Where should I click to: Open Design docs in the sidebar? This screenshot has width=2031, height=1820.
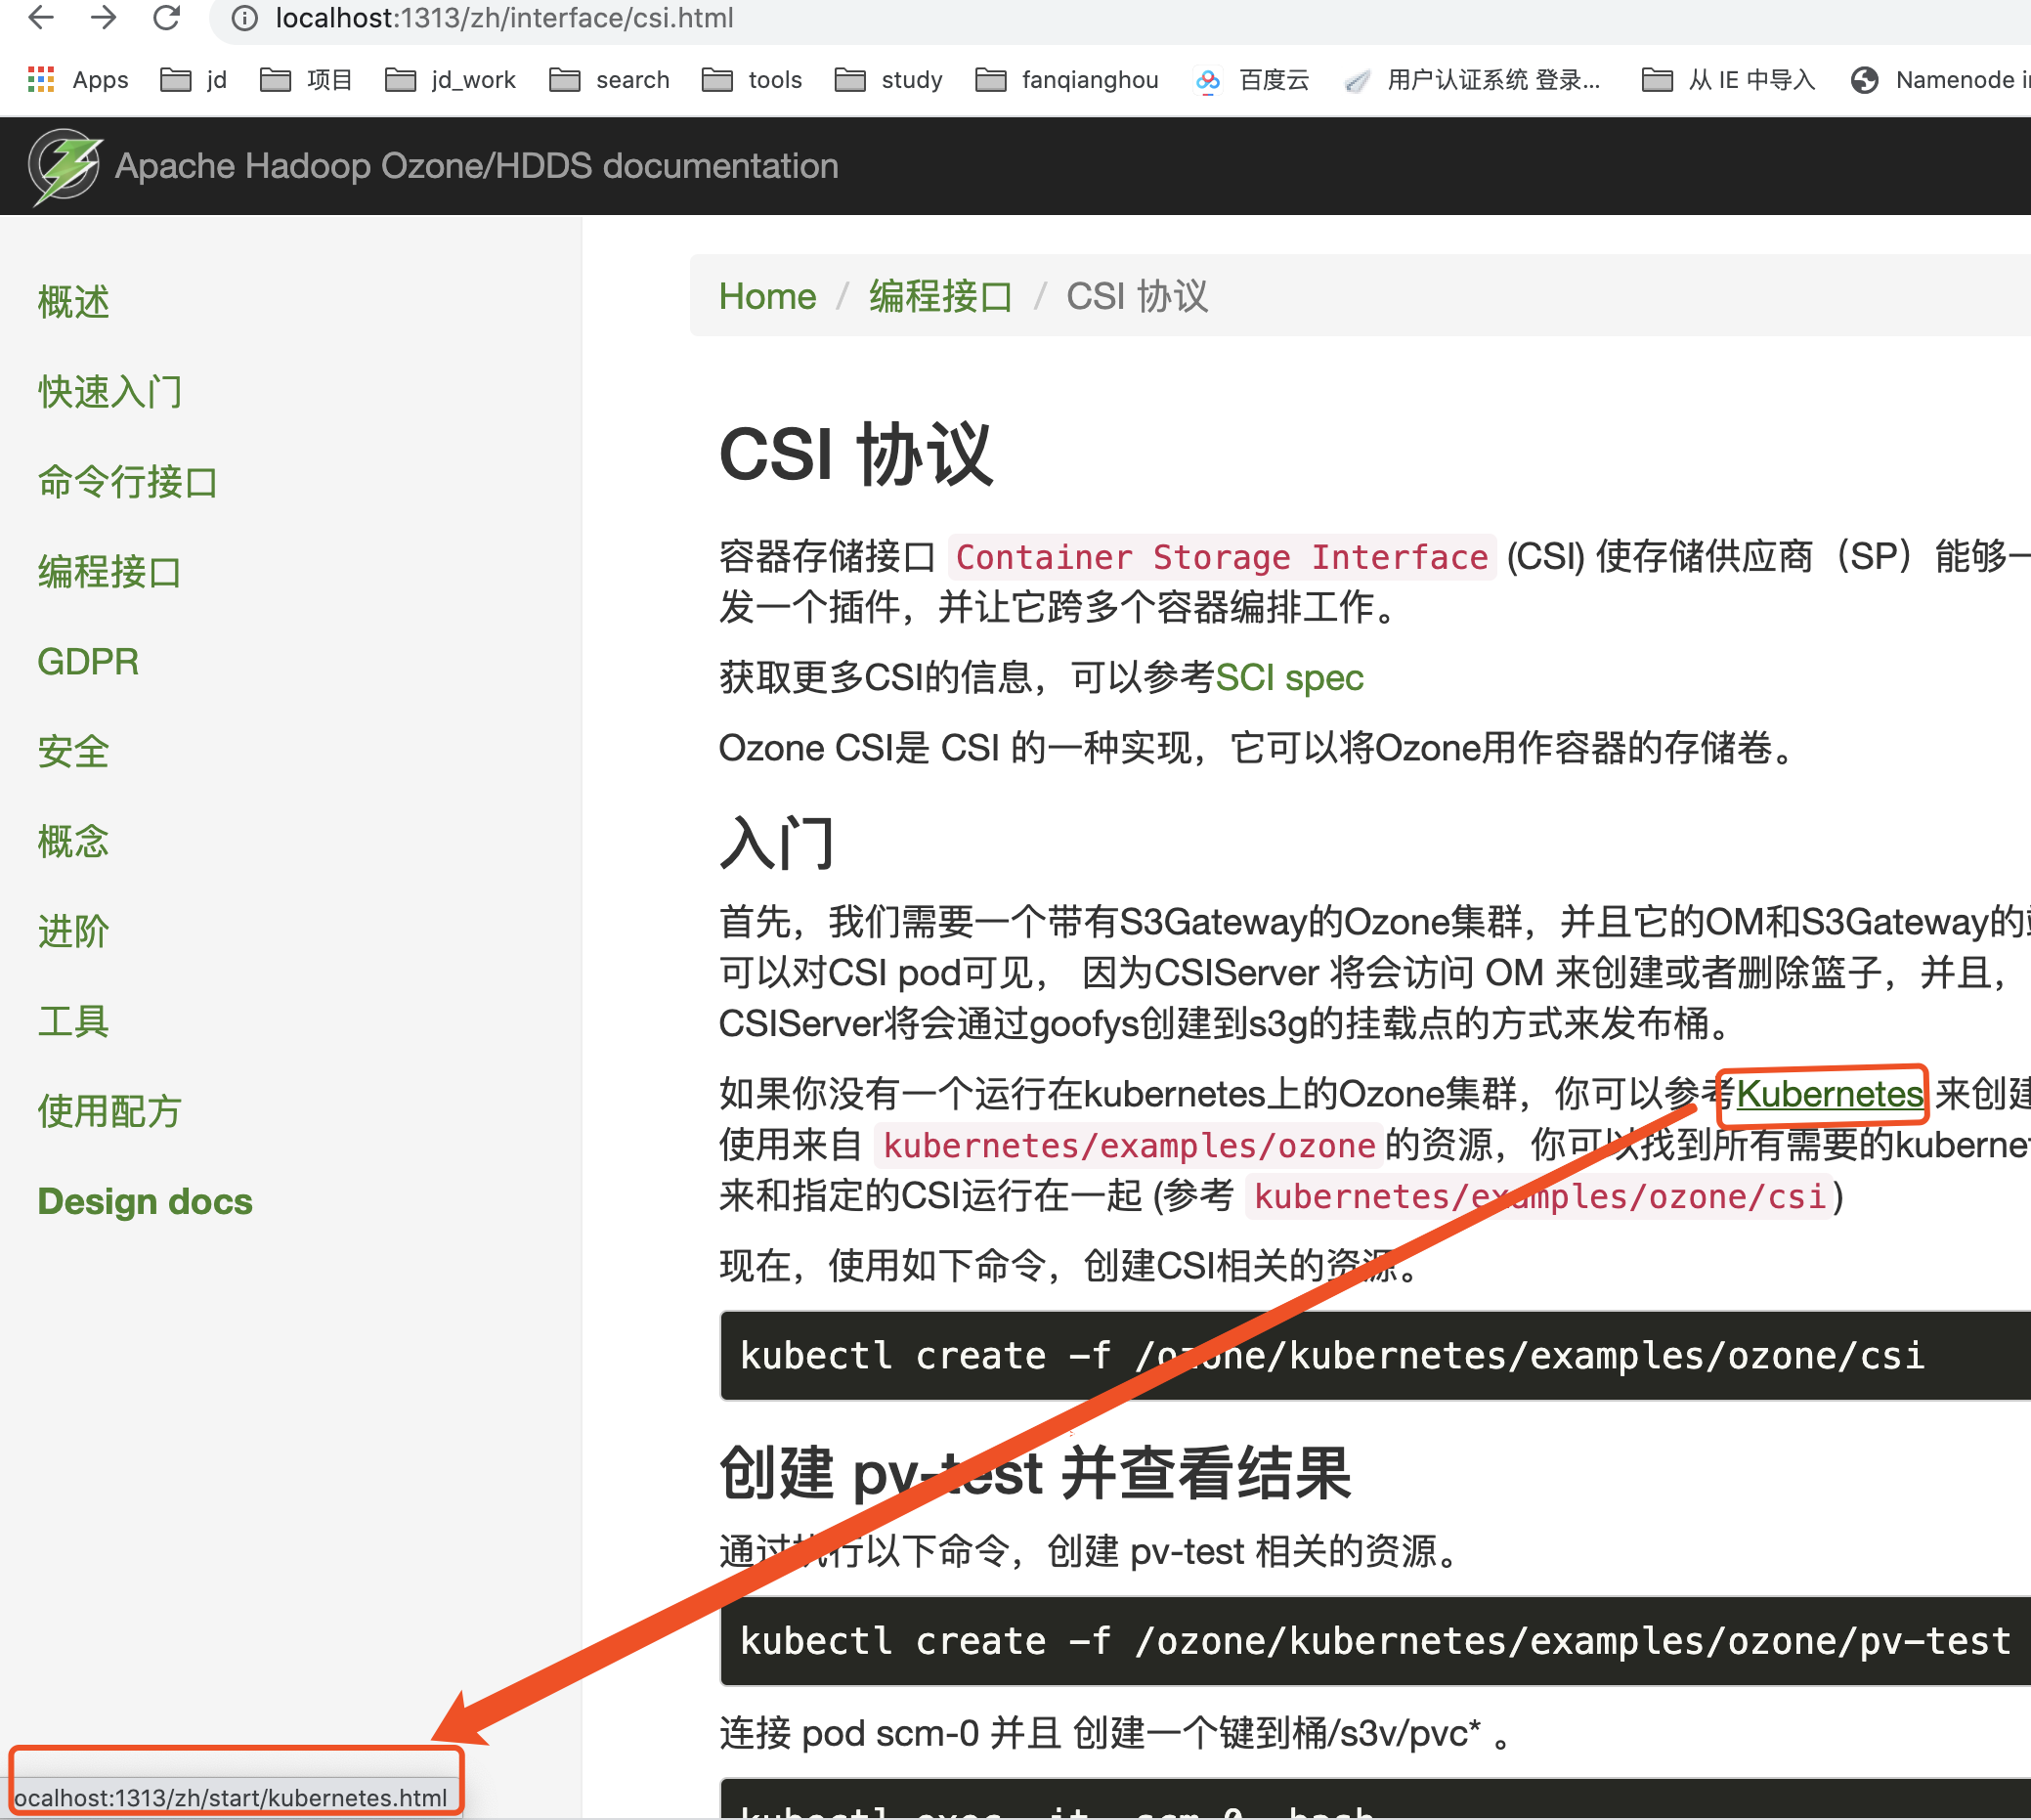click(x=144, y=1201)
